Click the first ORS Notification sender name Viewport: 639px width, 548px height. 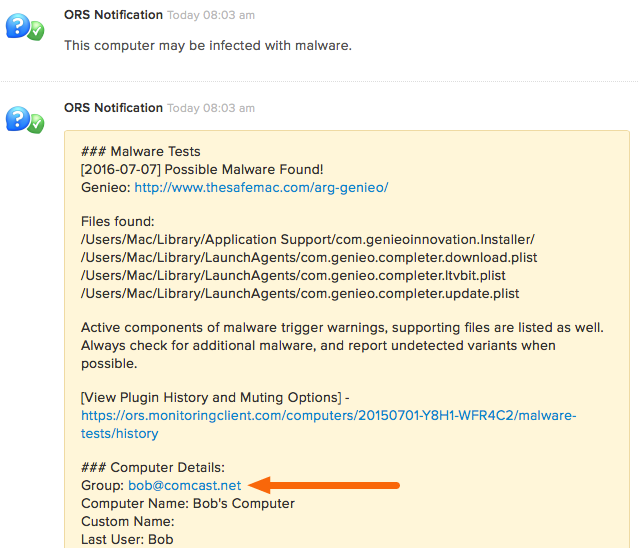click(113, 15)
